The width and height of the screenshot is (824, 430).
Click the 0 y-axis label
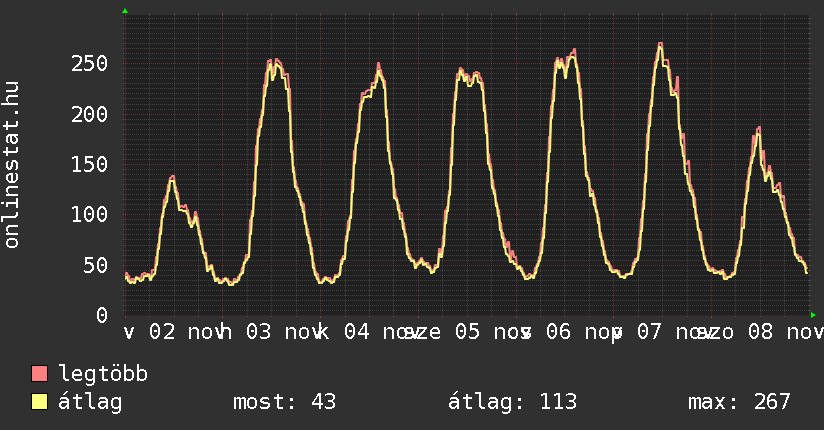102,315
